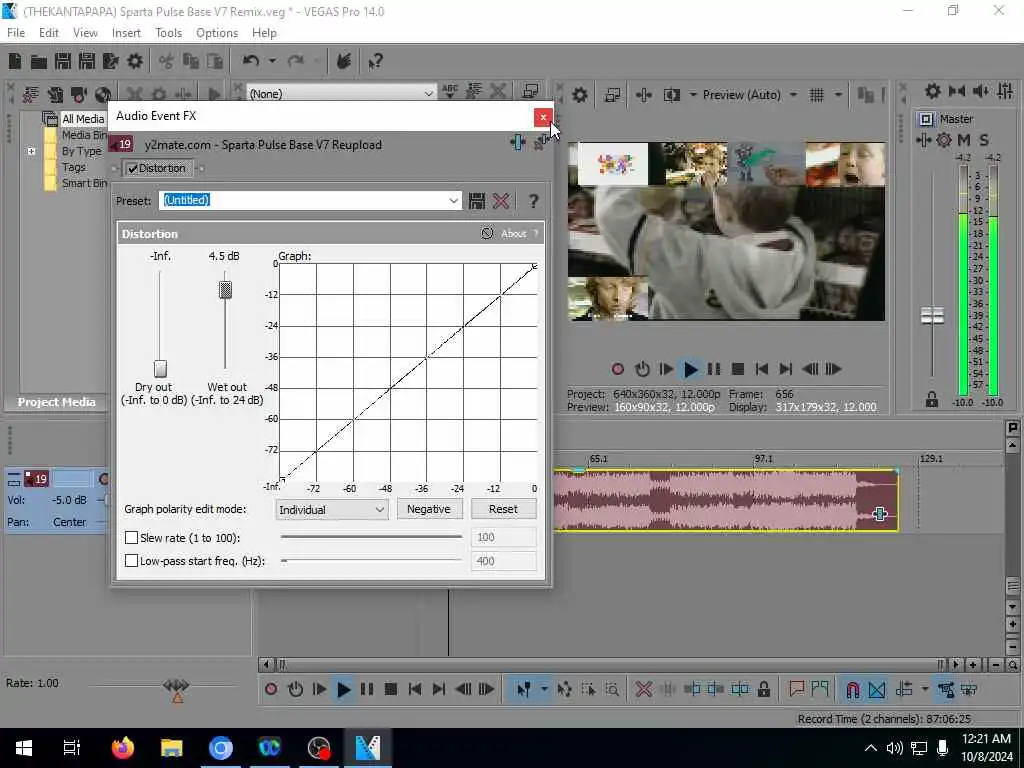
Task: Click the plug-in help question mark
Action: click(534, 201)
